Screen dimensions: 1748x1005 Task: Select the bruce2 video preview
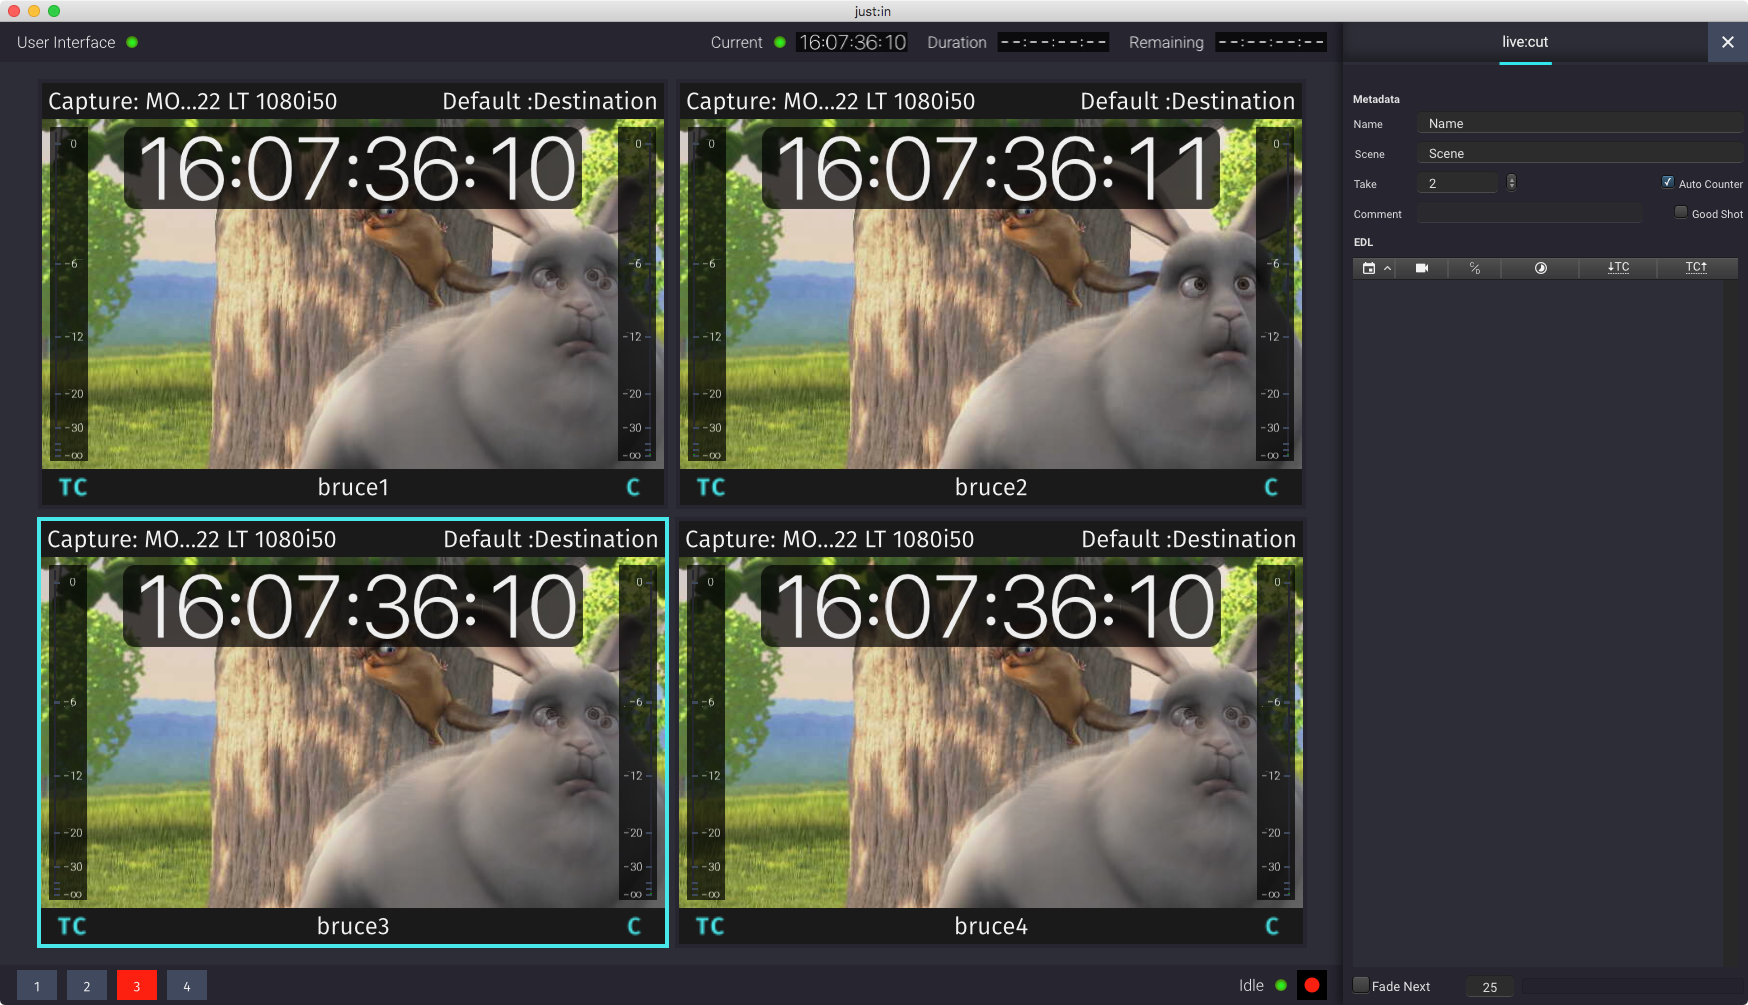(x=991, y=294)
